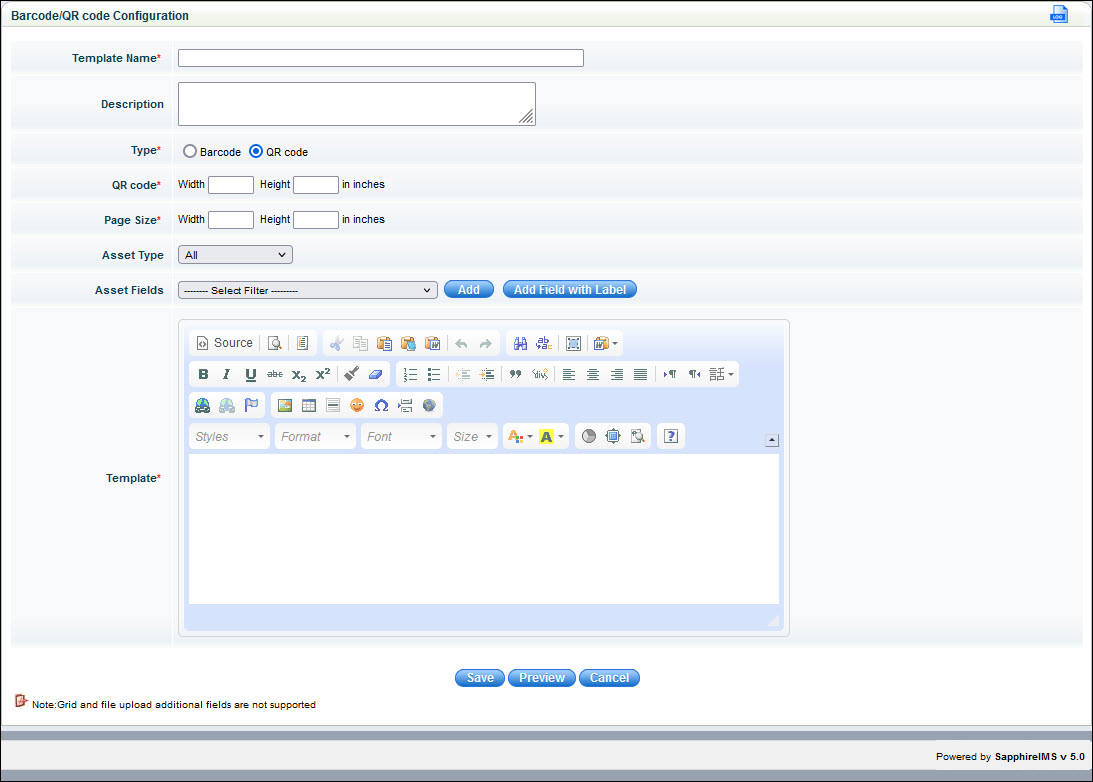Open the Source view in the editor
1093x782 pixels.
coord(224,343)
